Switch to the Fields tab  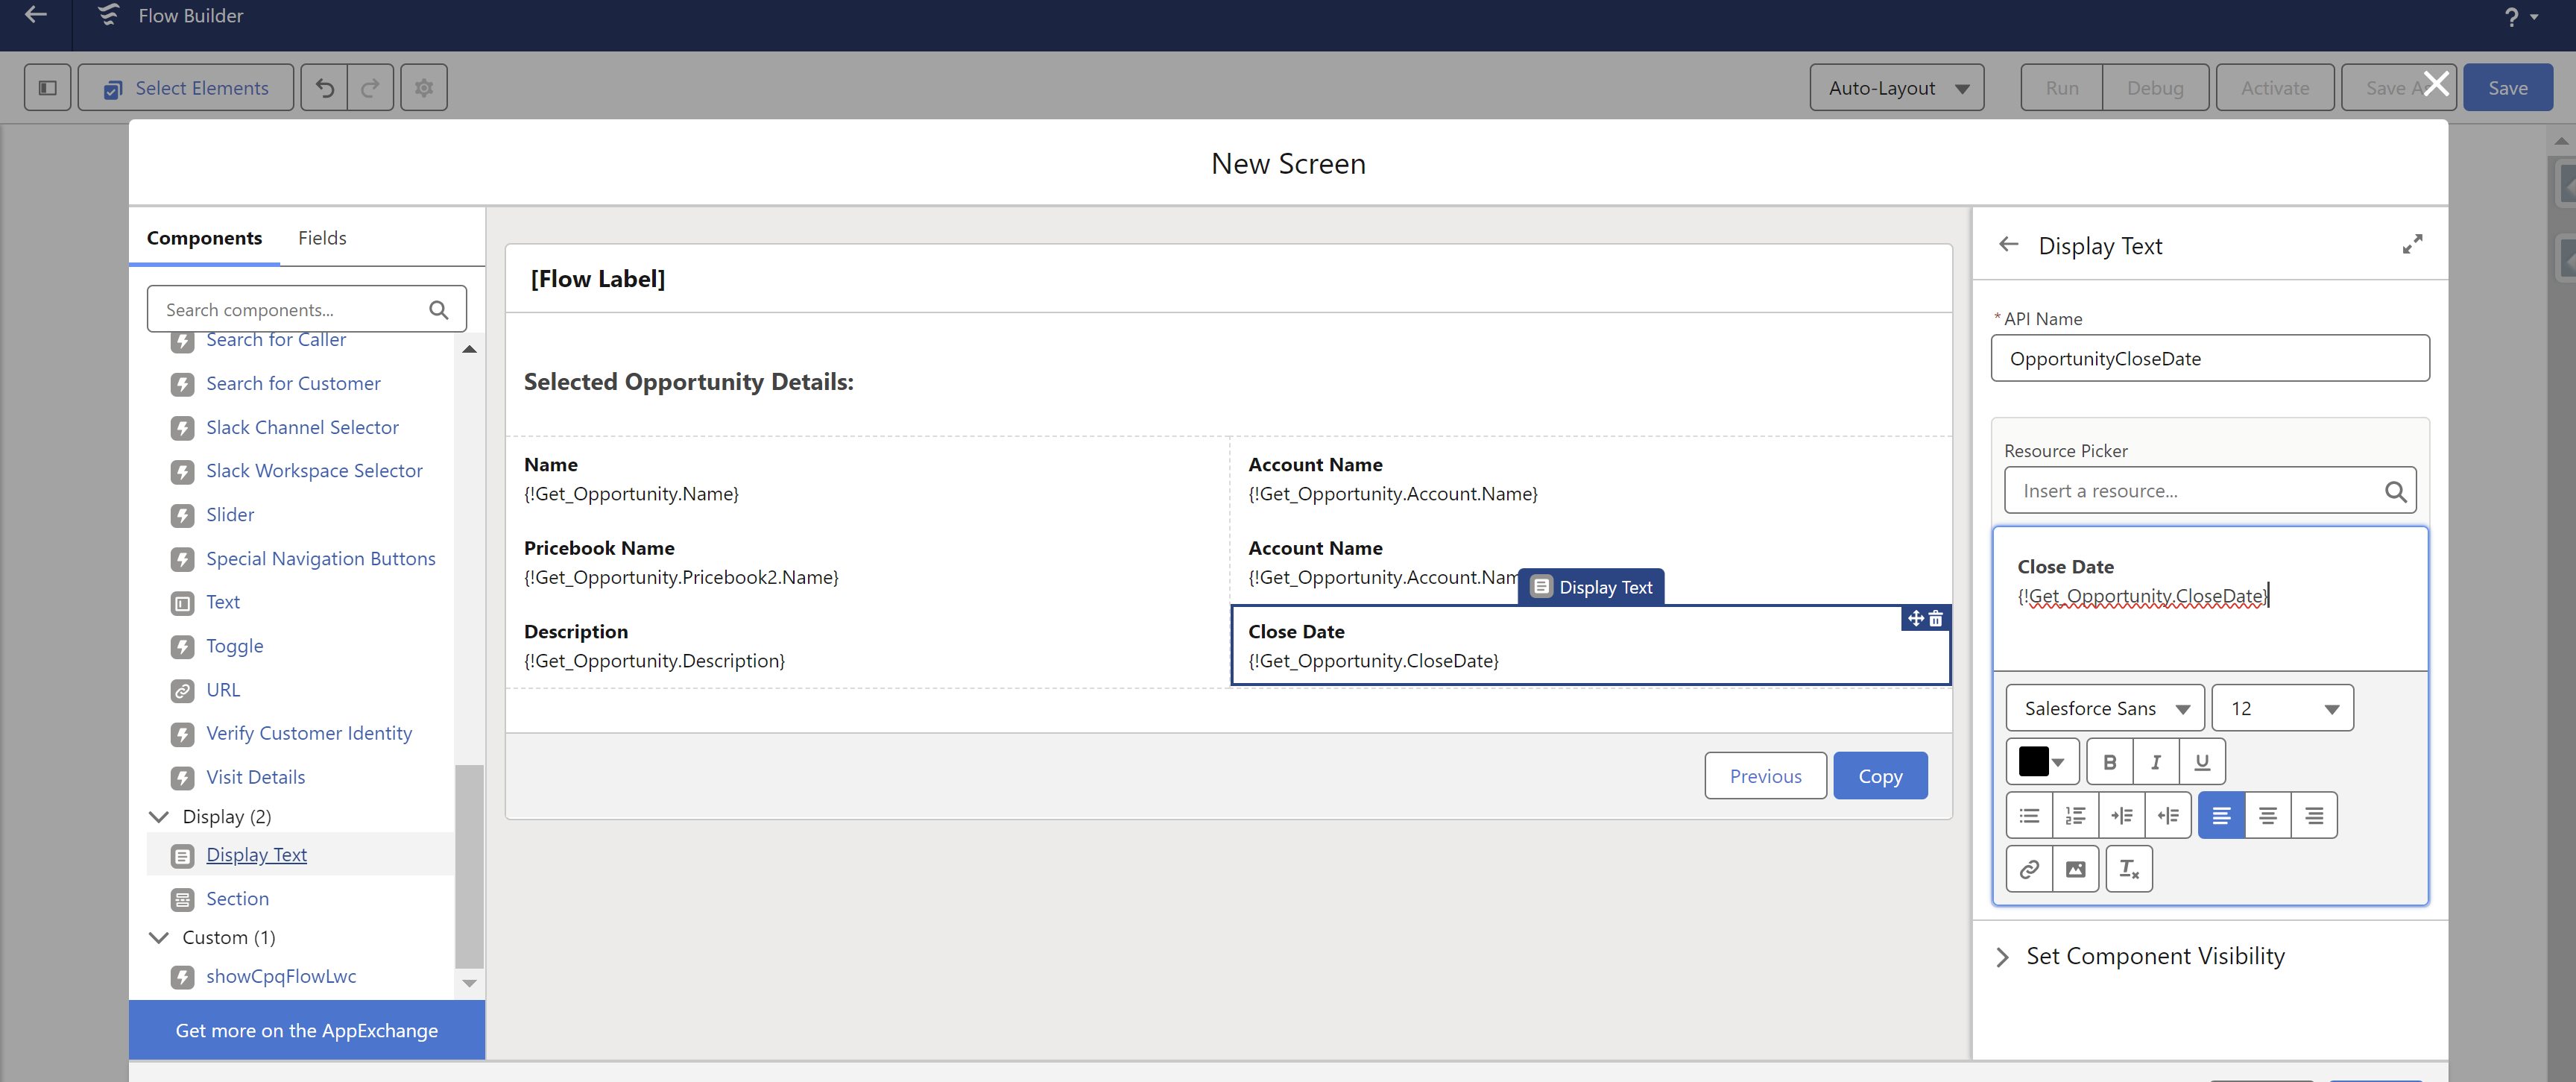(x=322, y=238)
